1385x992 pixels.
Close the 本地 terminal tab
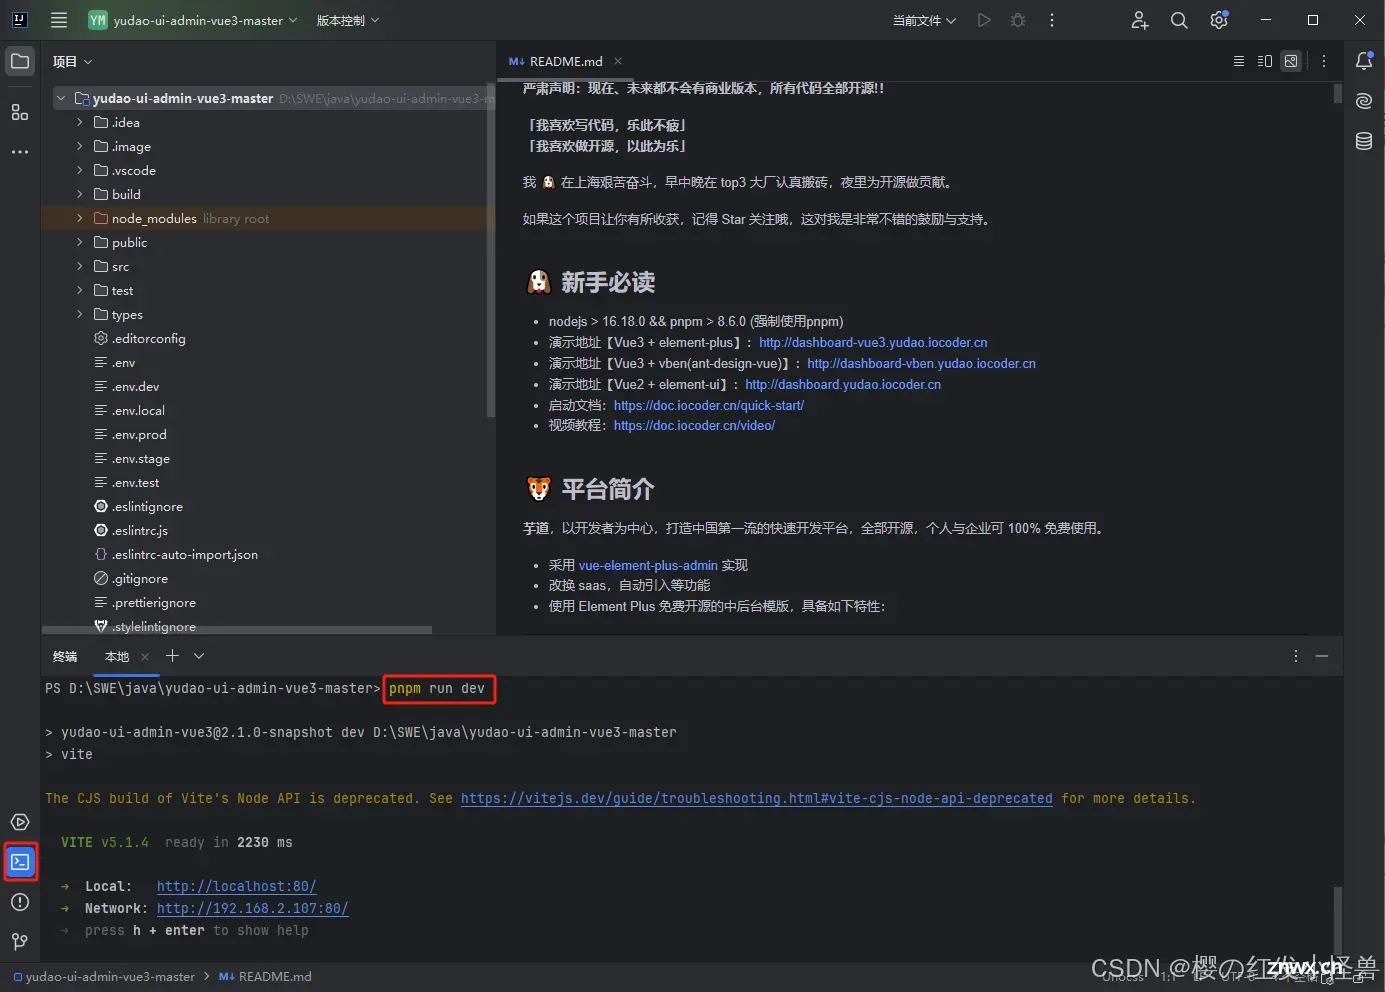145,657
